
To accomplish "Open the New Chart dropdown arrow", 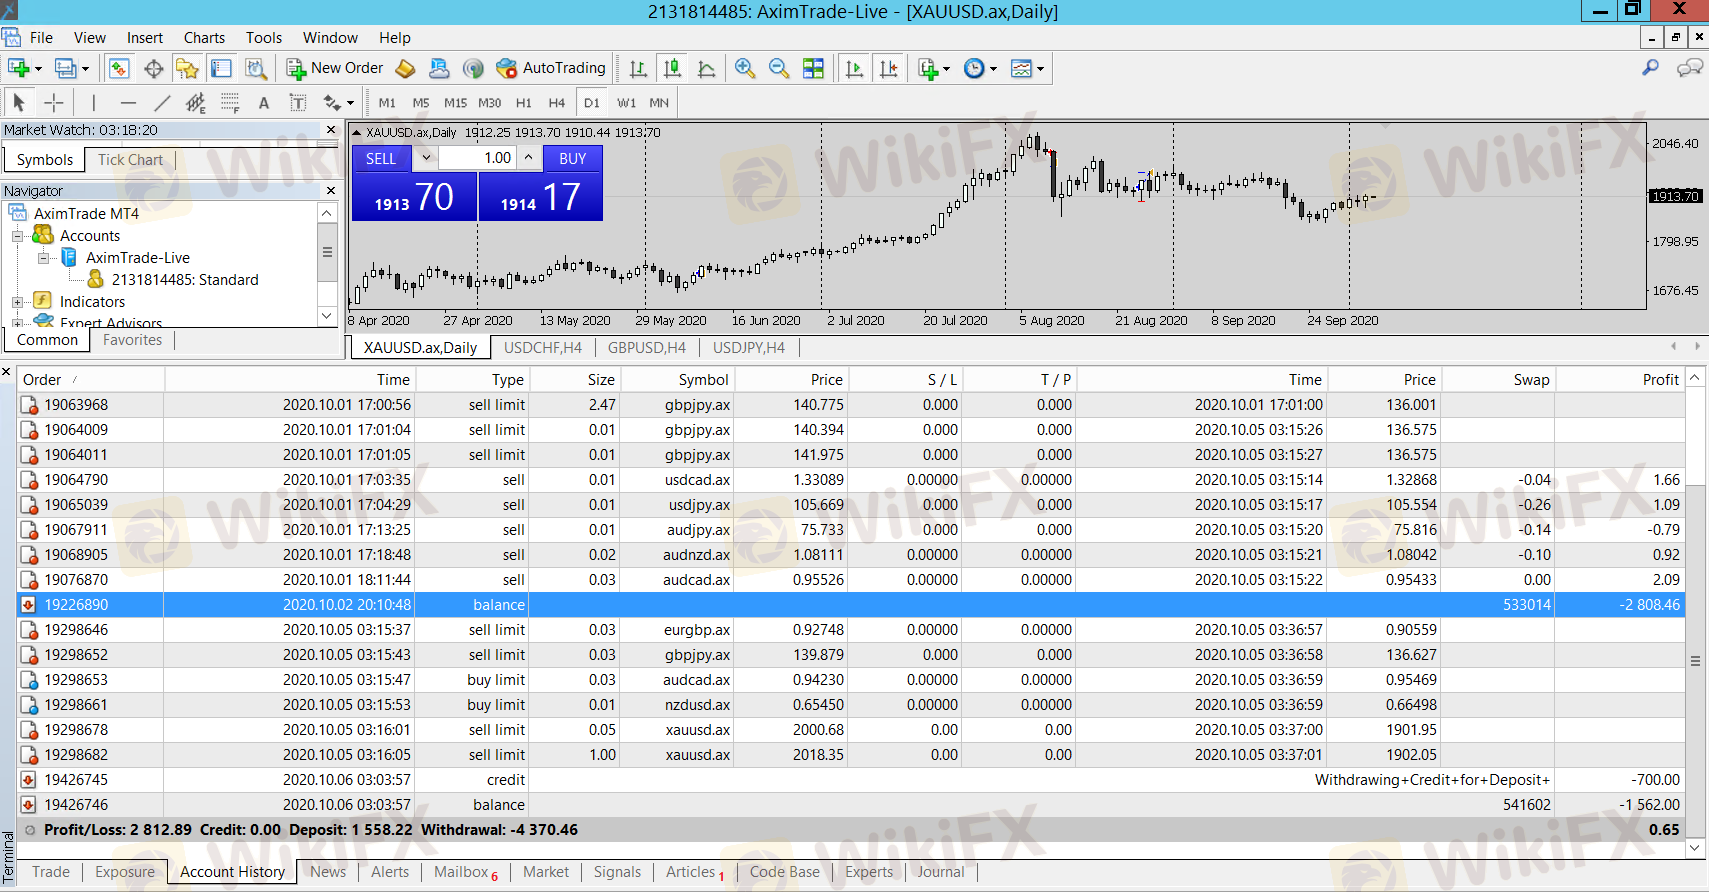I will tap(38, 69).
